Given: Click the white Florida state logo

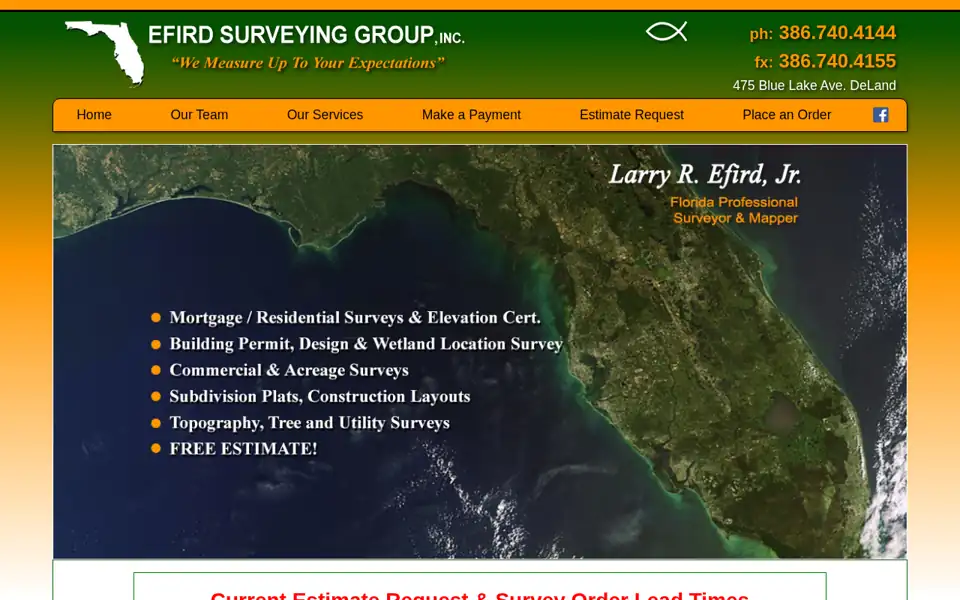Looking at the screenshot, I should point(105,53).
